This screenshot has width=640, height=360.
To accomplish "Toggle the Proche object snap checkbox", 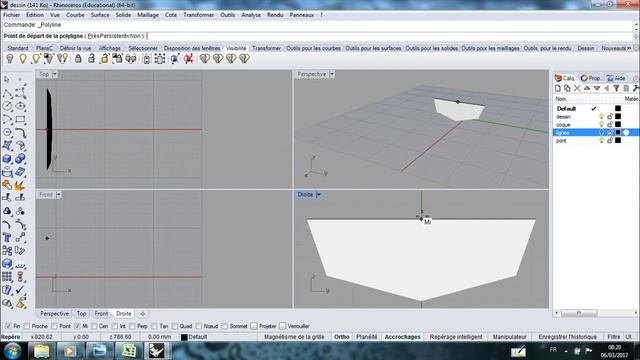I will tap(27, 326).
